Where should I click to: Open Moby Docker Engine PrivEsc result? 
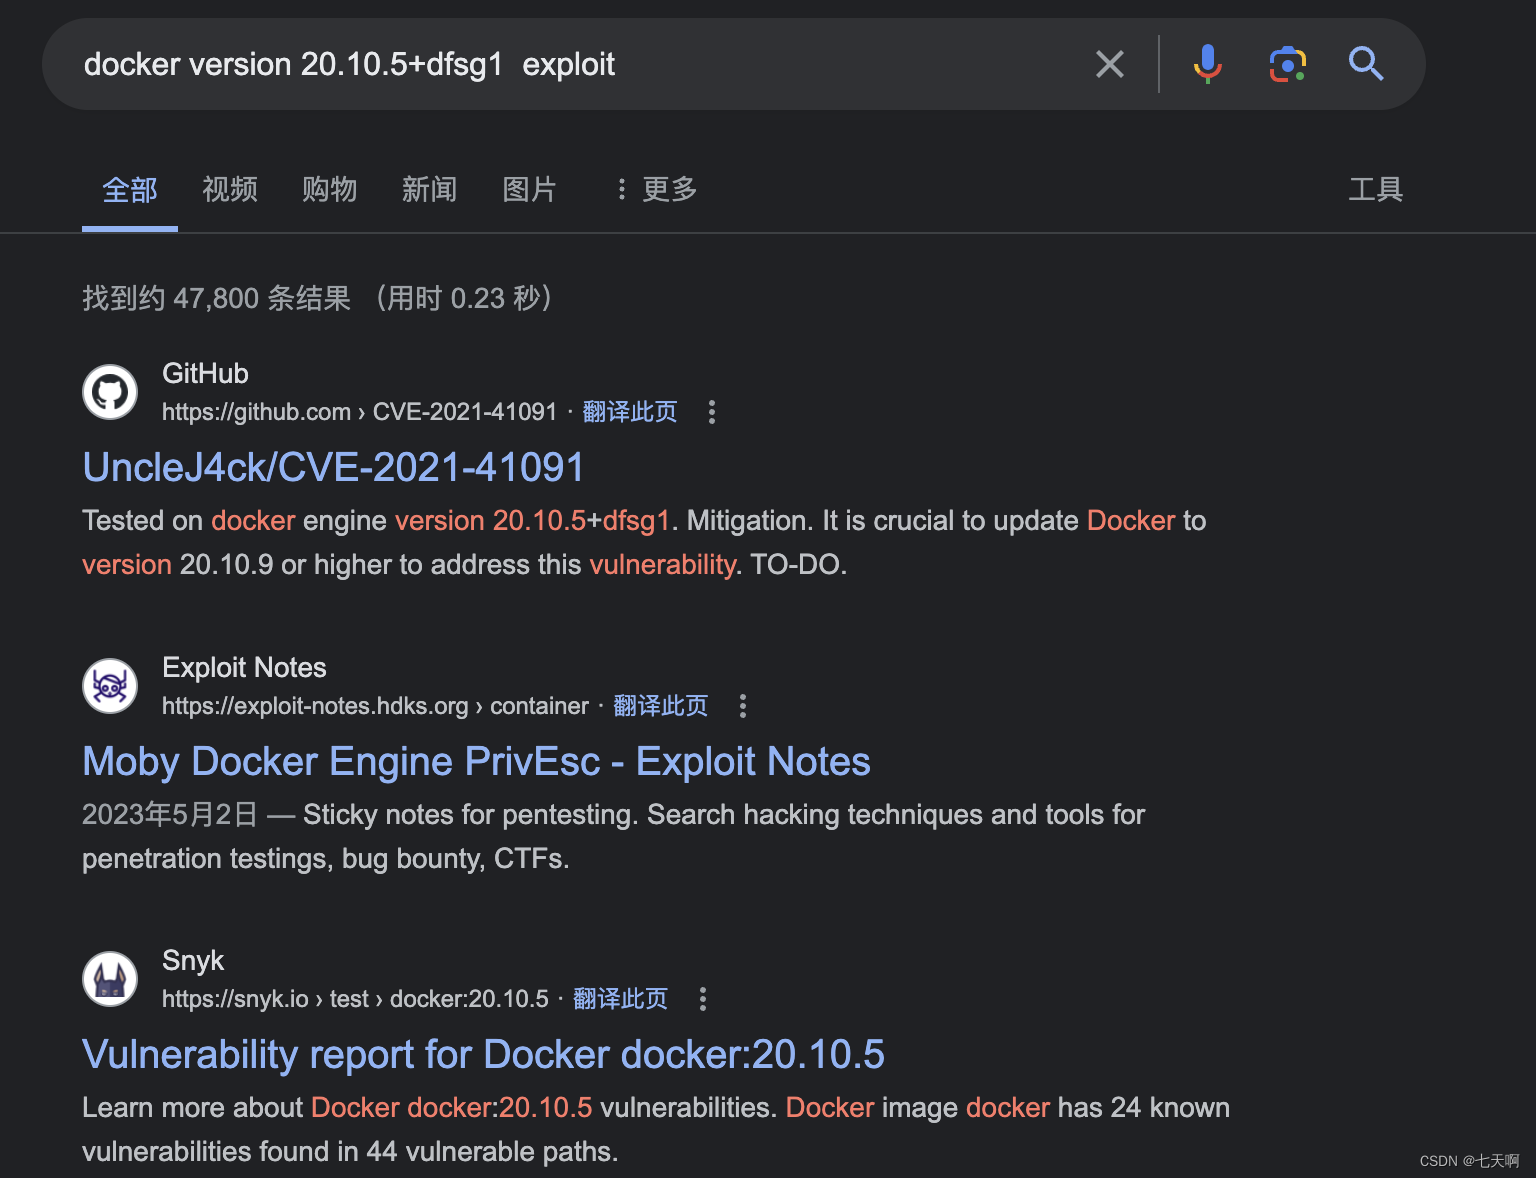pos(476,761)
